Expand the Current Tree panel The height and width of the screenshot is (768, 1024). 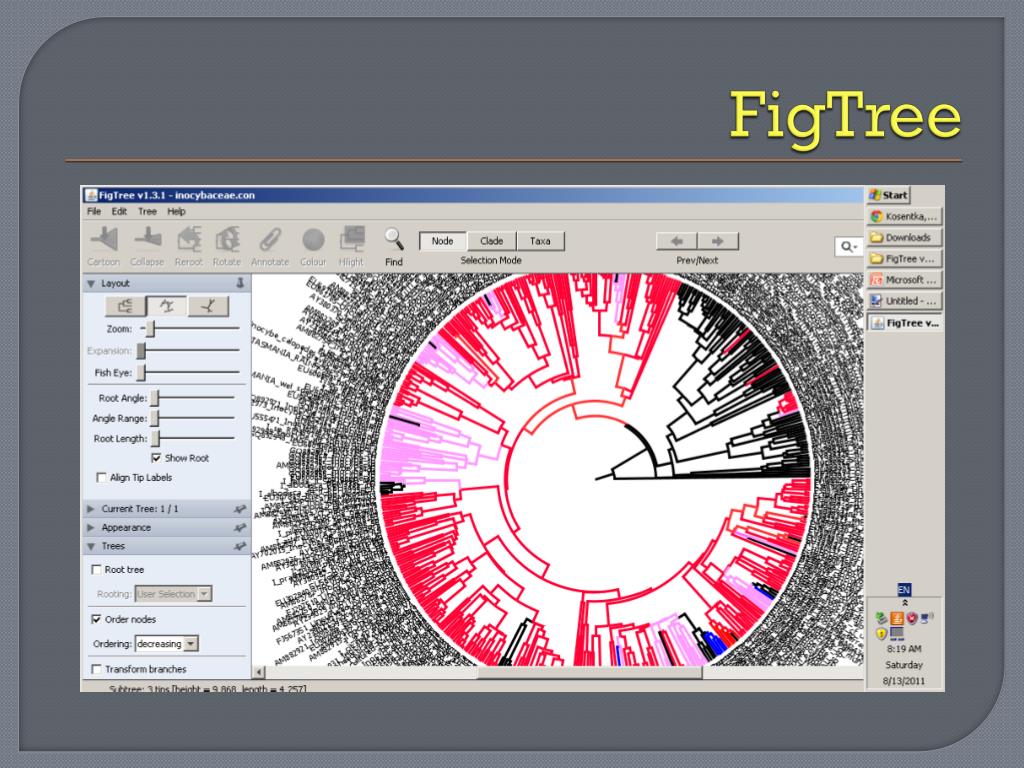click(x=91, y=509)
